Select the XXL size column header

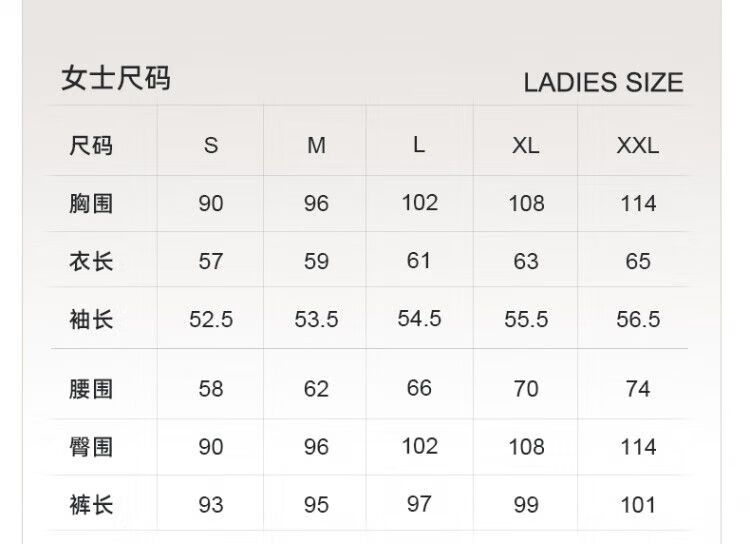638,145
